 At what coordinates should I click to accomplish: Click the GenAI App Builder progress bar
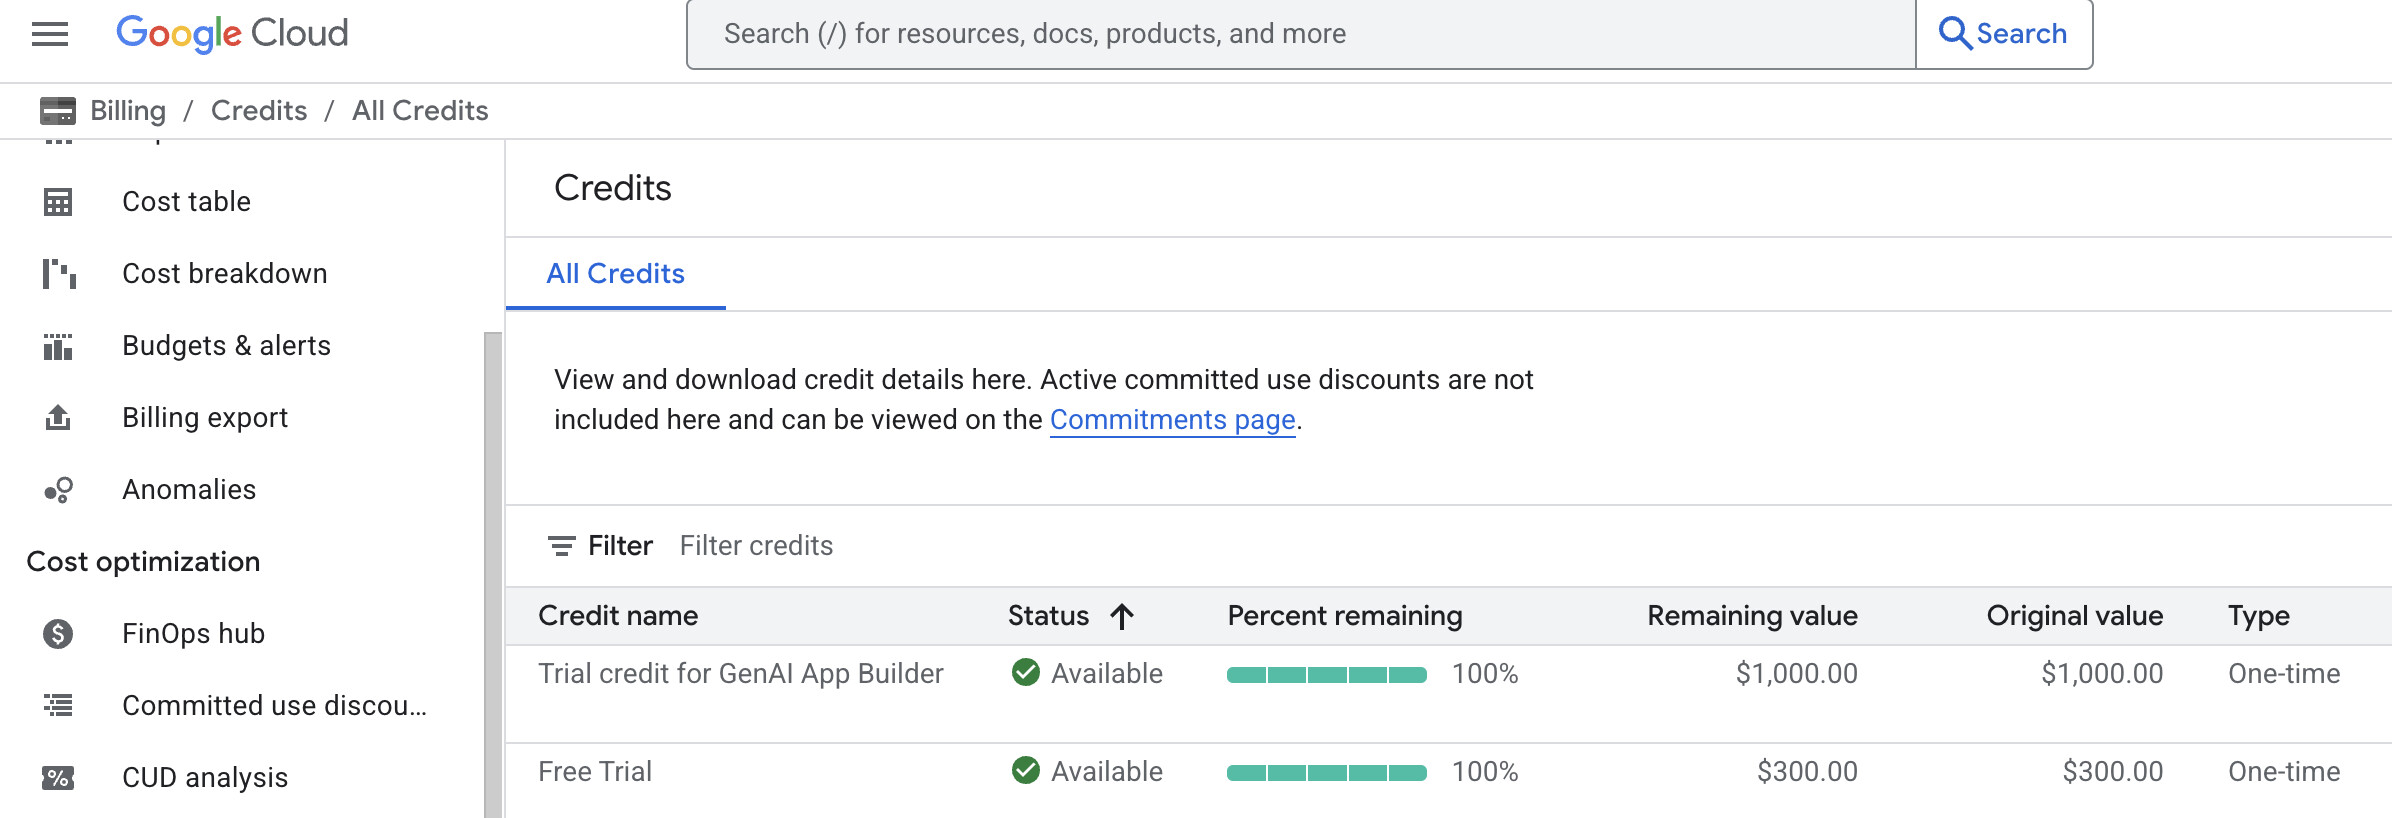[x=1326, y=675]
